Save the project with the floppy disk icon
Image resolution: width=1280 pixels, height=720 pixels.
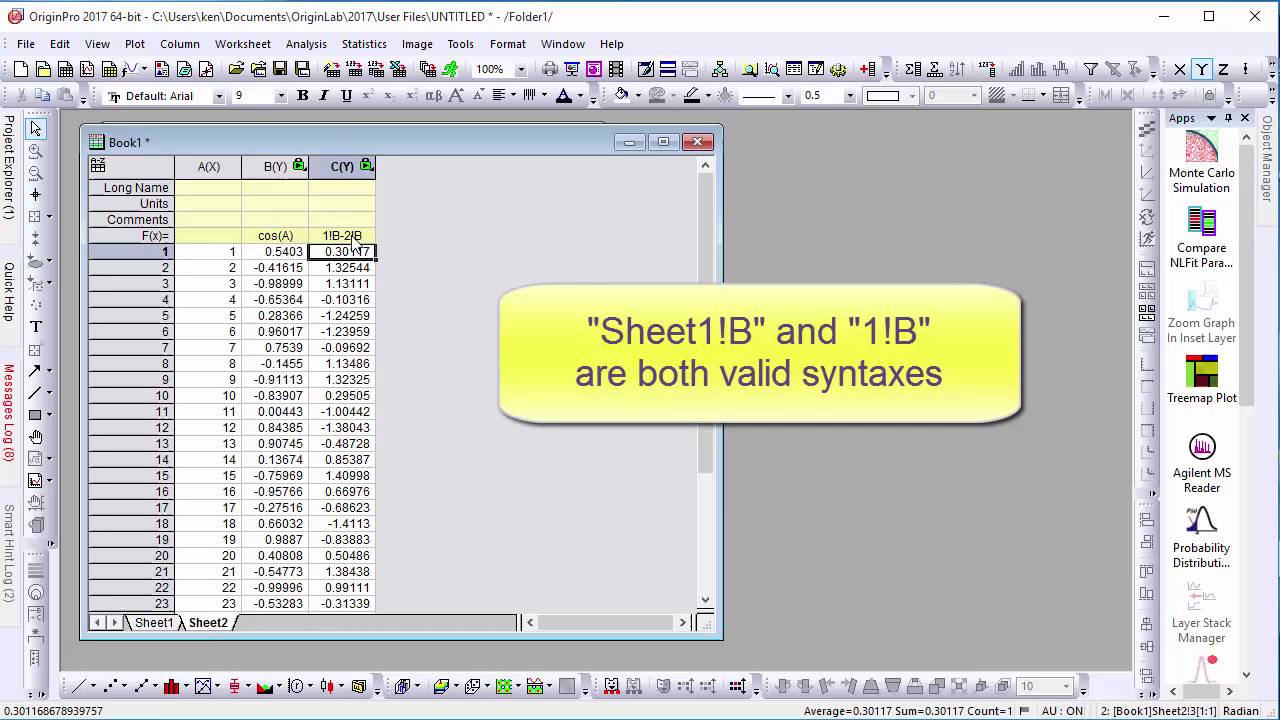click(x=280, y=69)
